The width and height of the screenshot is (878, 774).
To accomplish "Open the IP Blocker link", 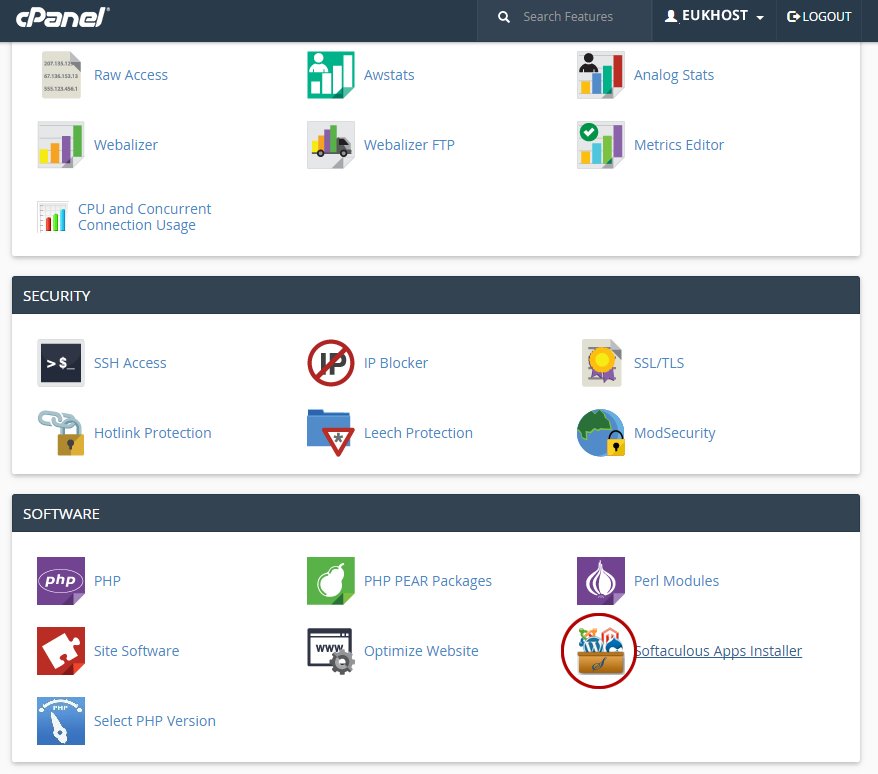I will pos(396,363).
